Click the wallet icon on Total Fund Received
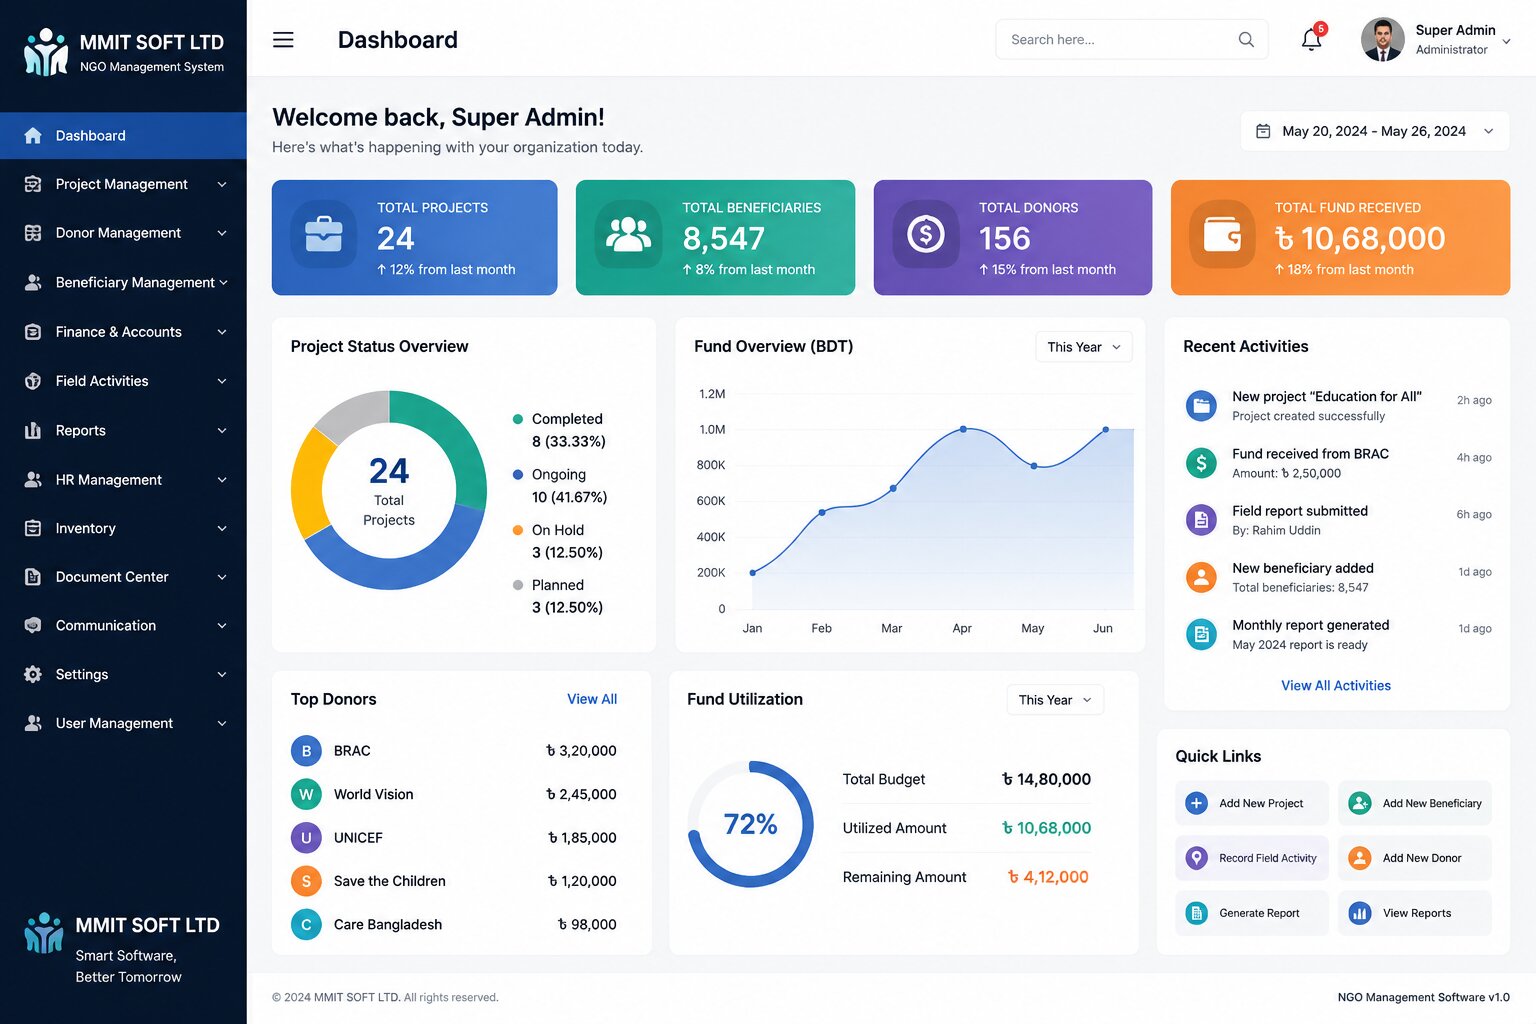Viewport: 1536px width, 1024px height. coord(1222,234)
